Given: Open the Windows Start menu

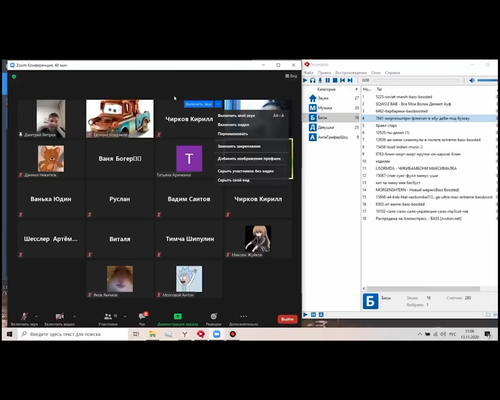Looking at the screenshot, I should tap(9, 334).
